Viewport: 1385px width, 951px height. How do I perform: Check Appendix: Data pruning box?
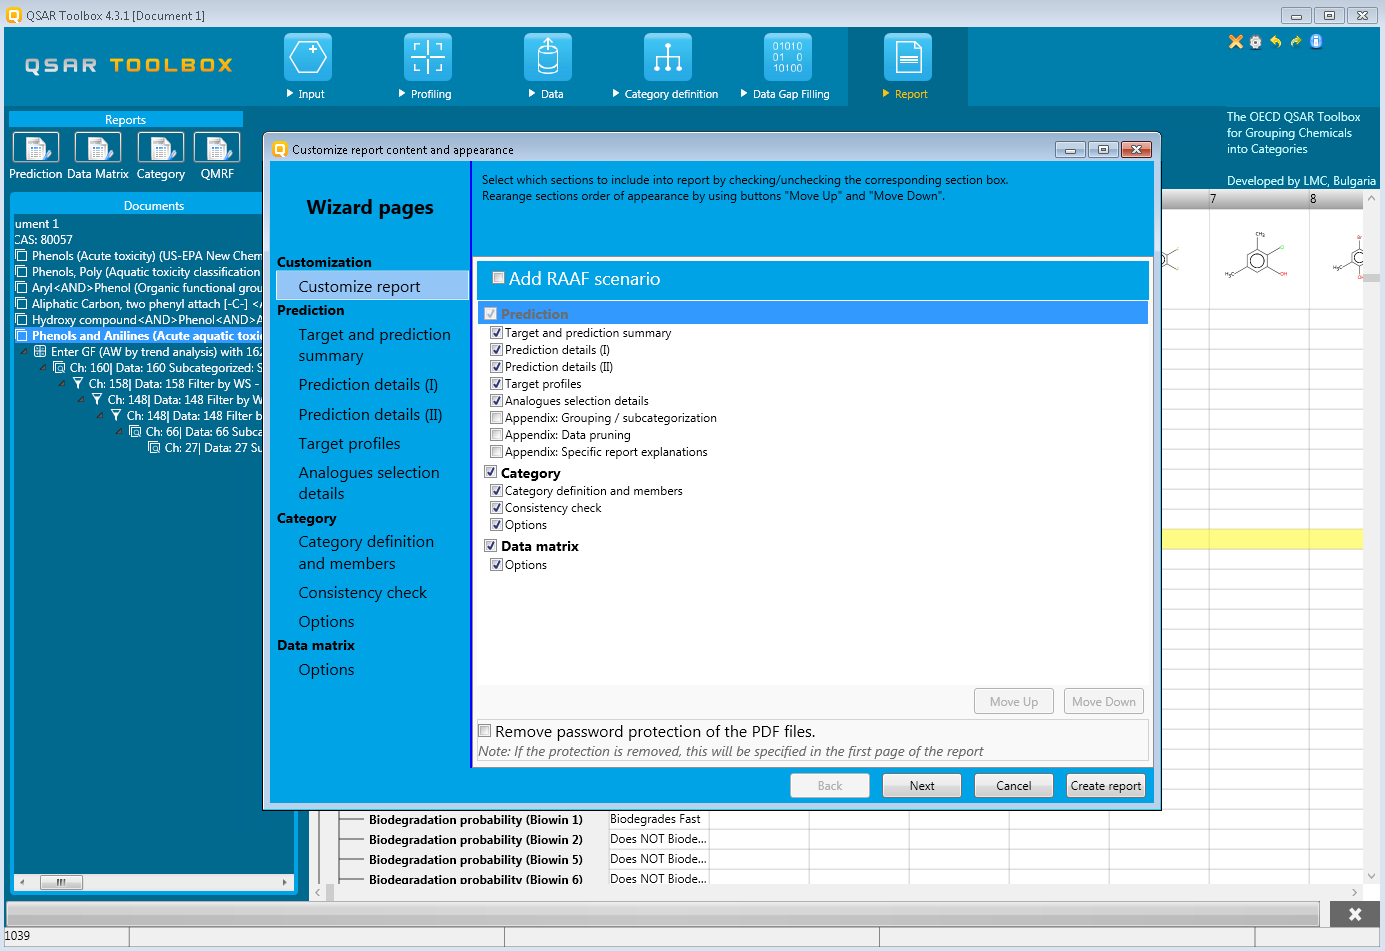[x=496, y=435]
